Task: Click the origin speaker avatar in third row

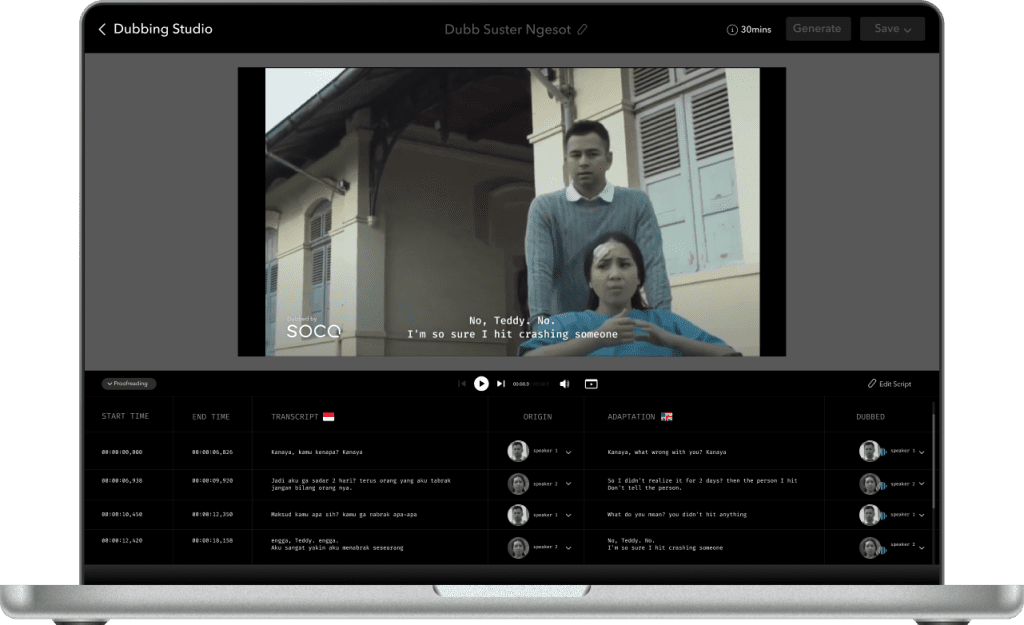Action: point(518,515)
